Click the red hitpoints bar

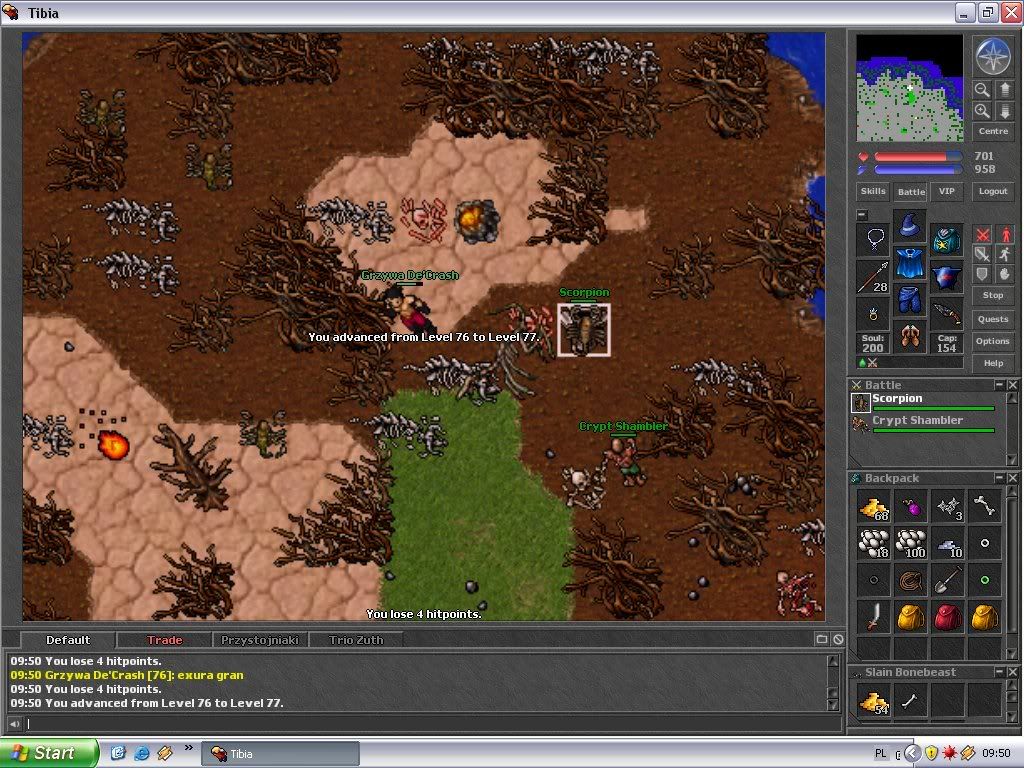point(918,157)
